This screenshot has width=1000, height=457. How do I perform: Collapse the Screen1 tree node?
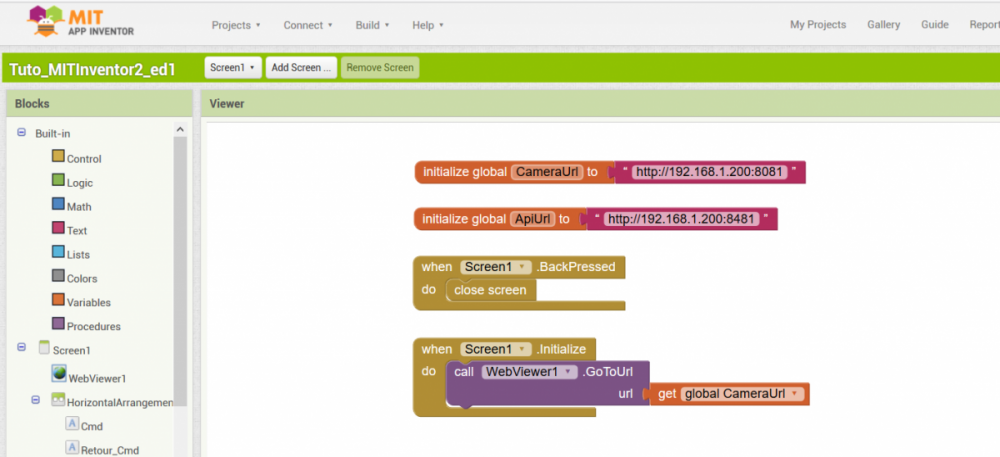[x=22, y=347]
